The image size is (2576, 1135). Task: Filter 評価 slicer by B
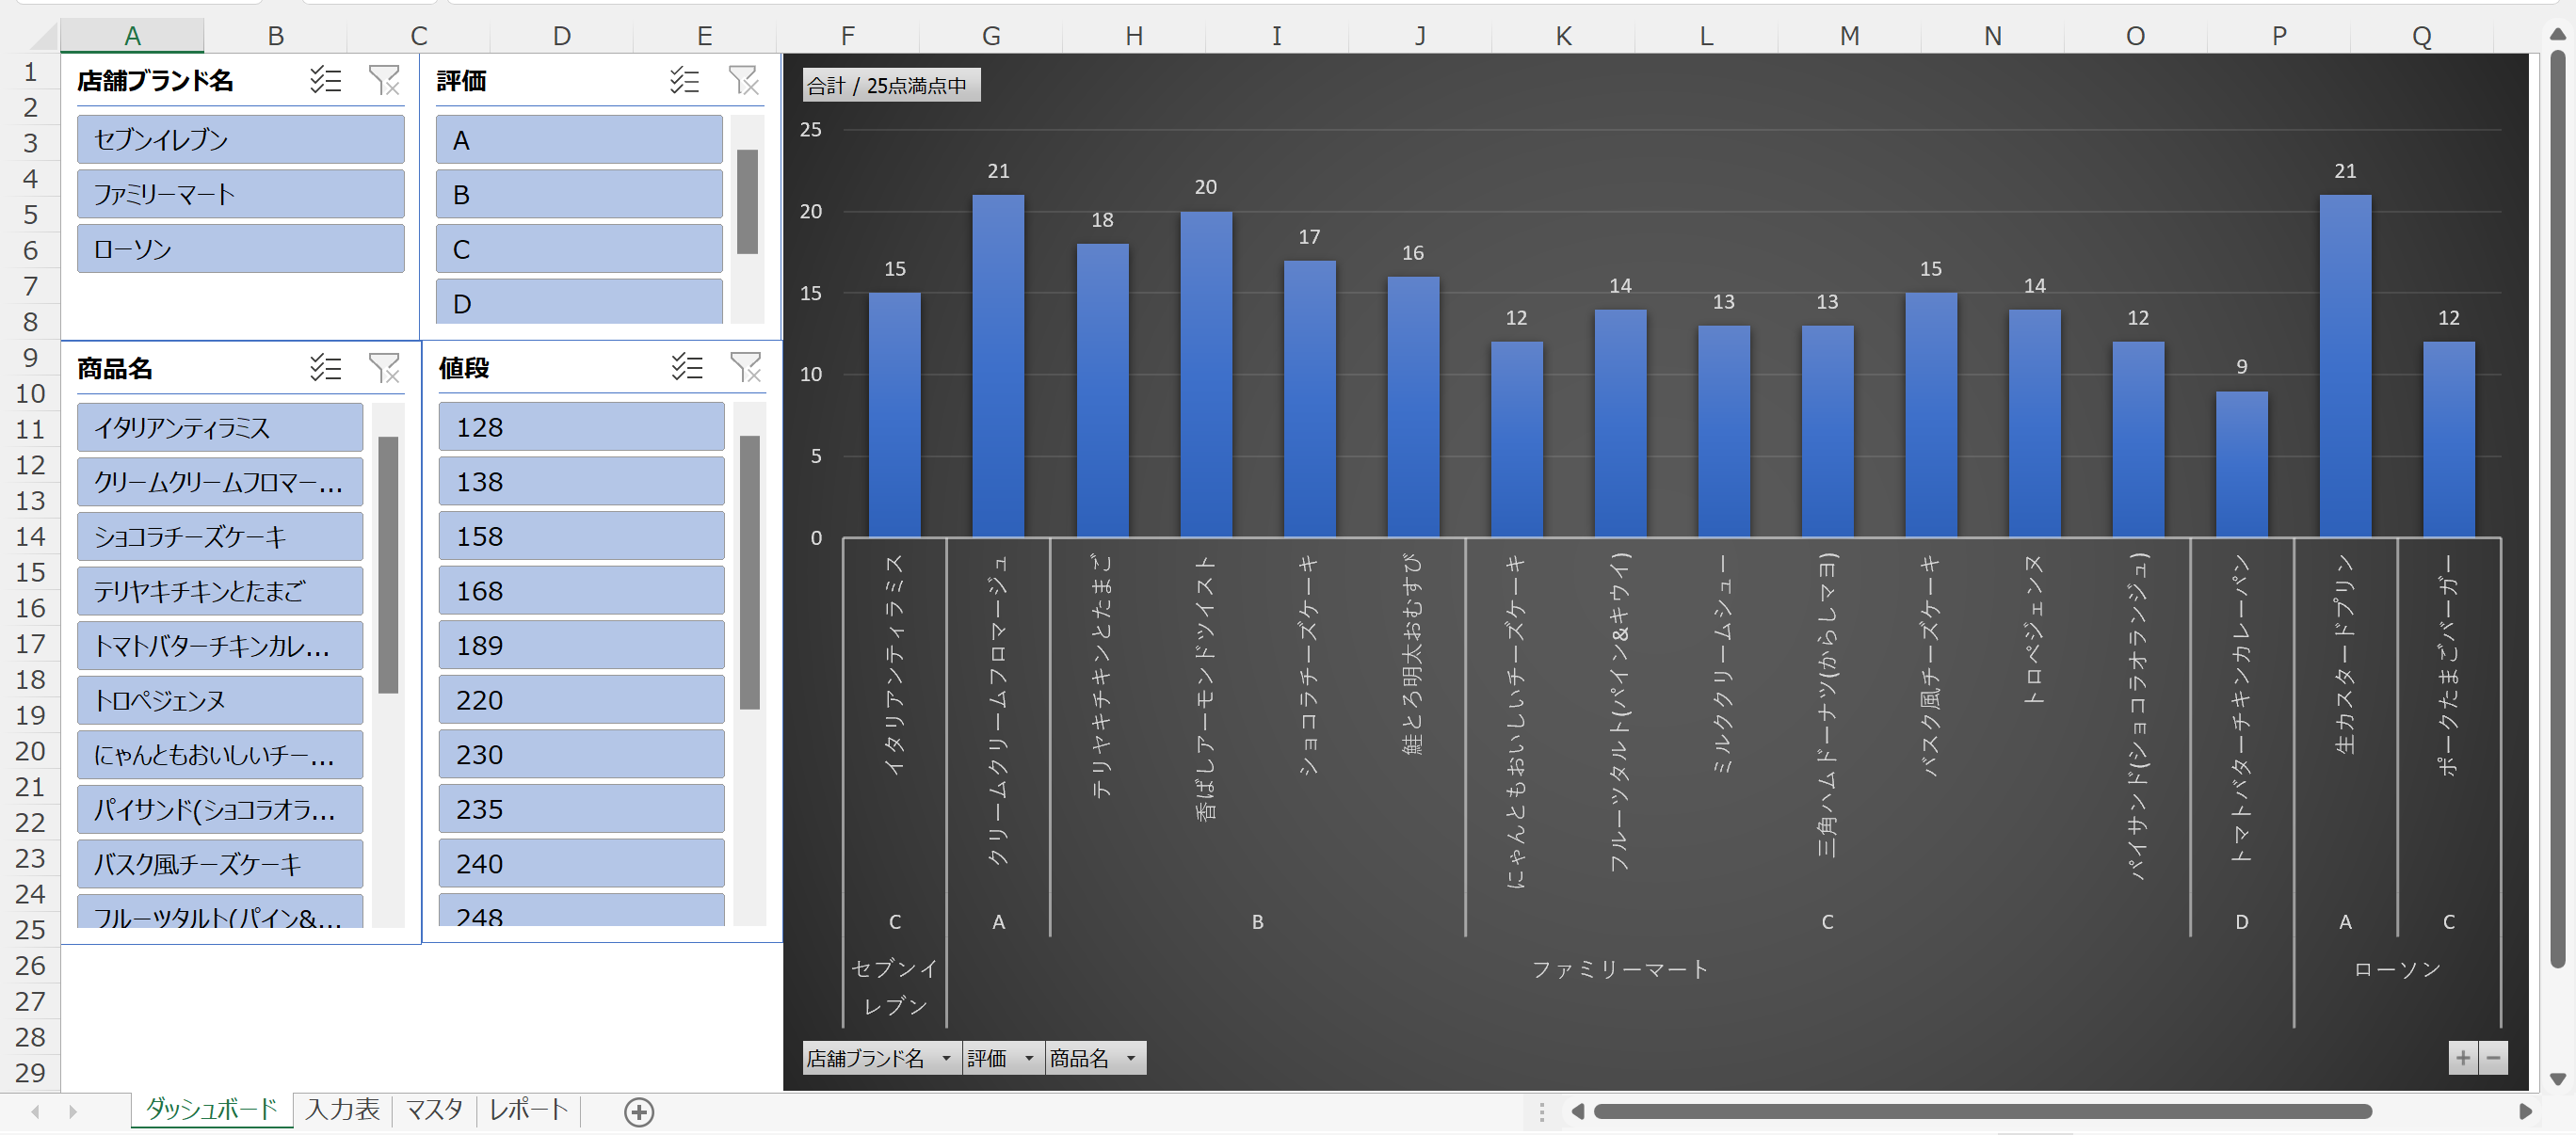coord(579,193)
